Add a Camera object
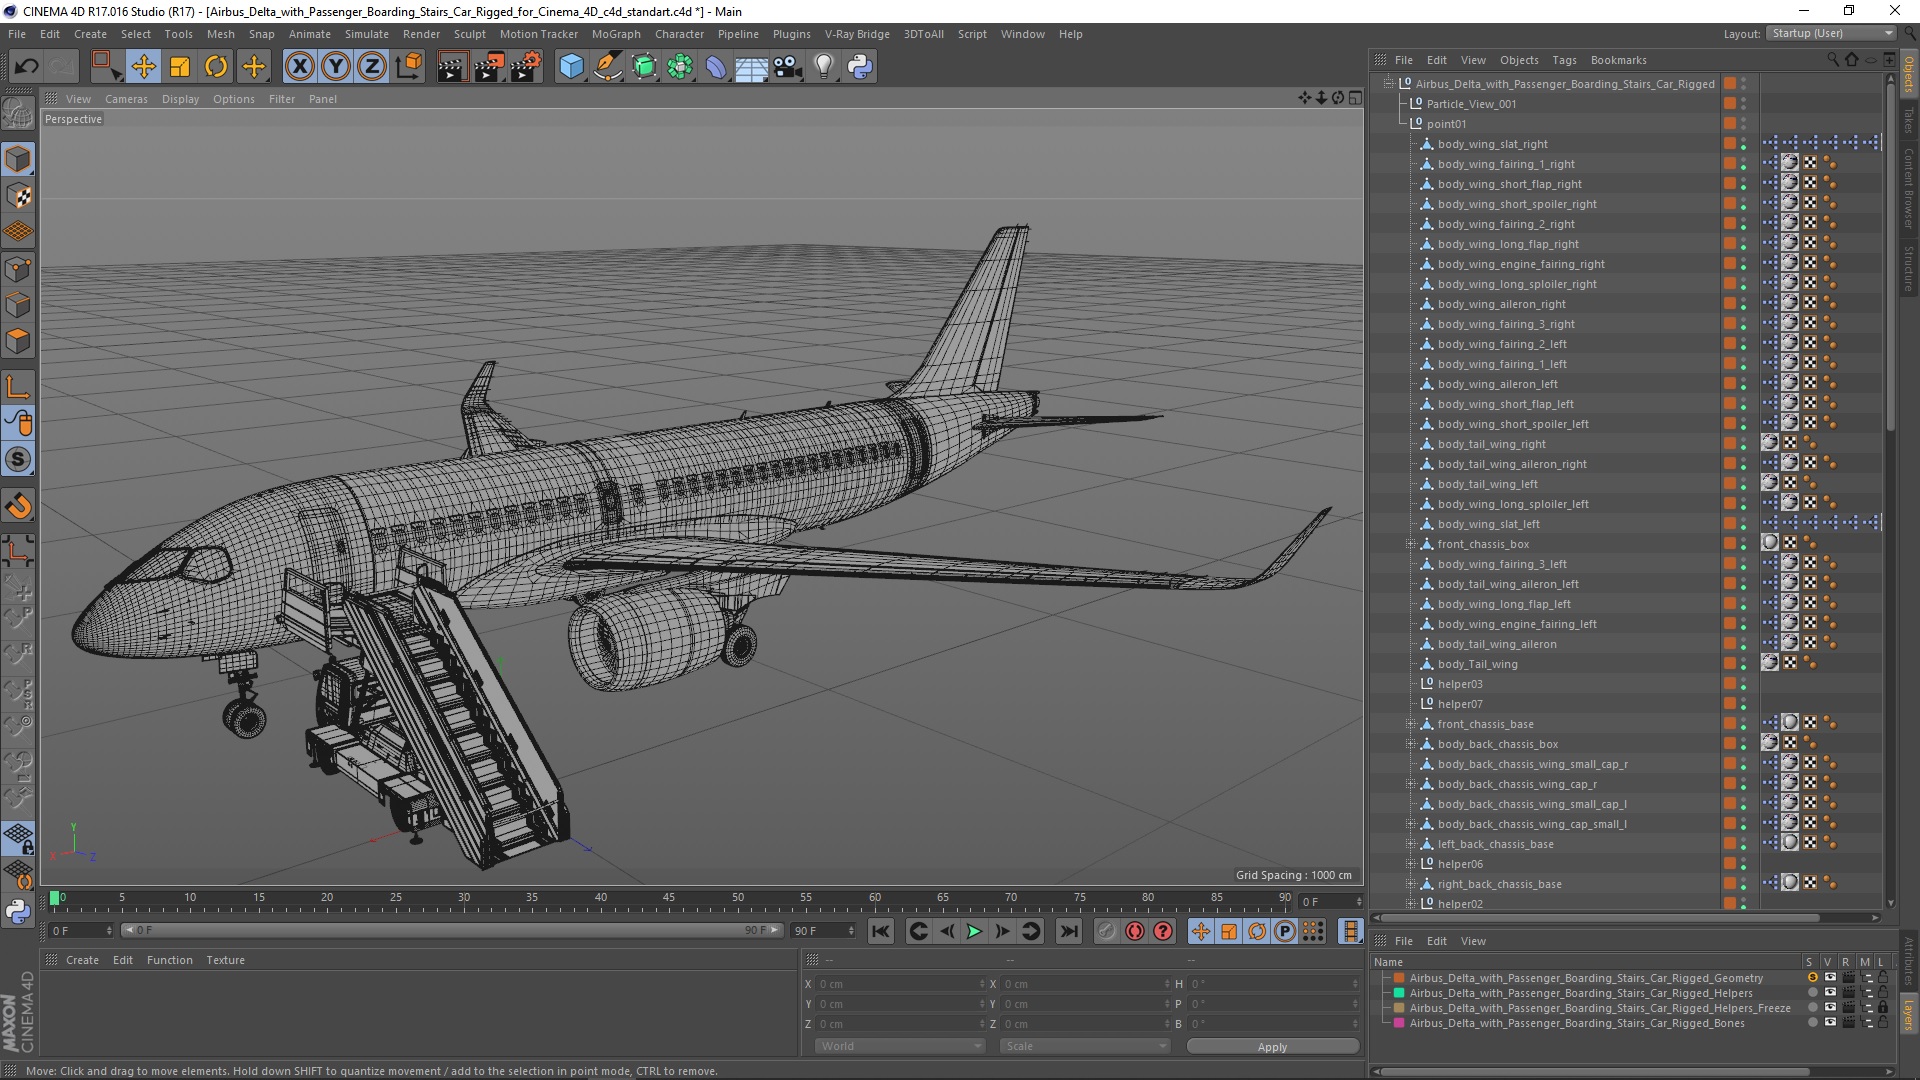 (x=788, y=67)
